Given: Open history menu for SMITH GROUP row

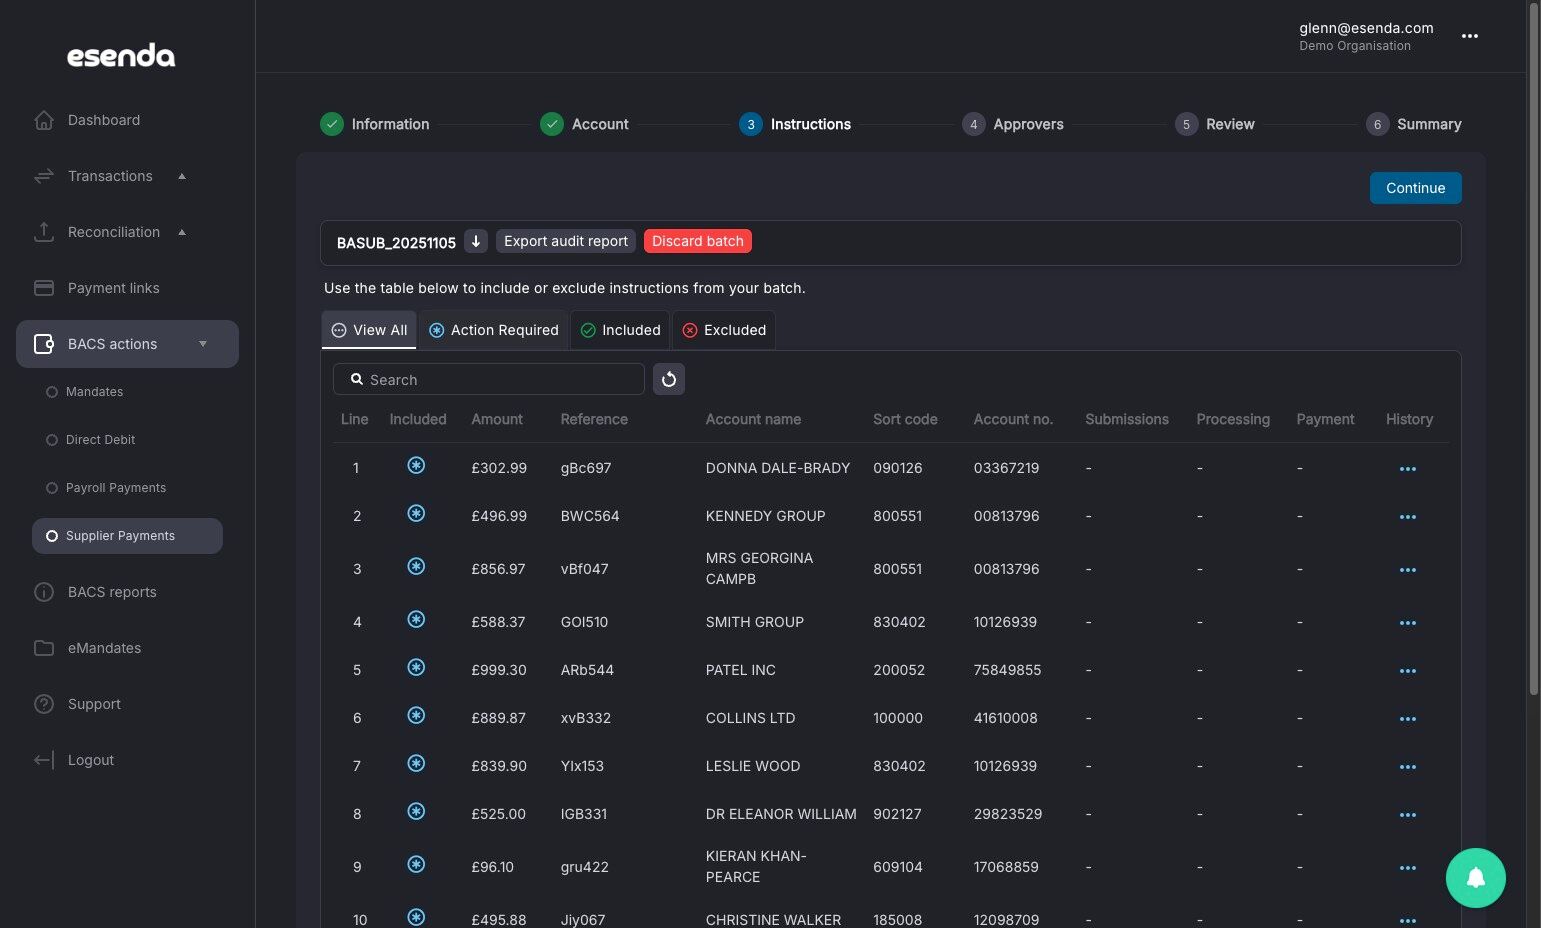Looking at the screenshot, I should [x=1408, y=623].
